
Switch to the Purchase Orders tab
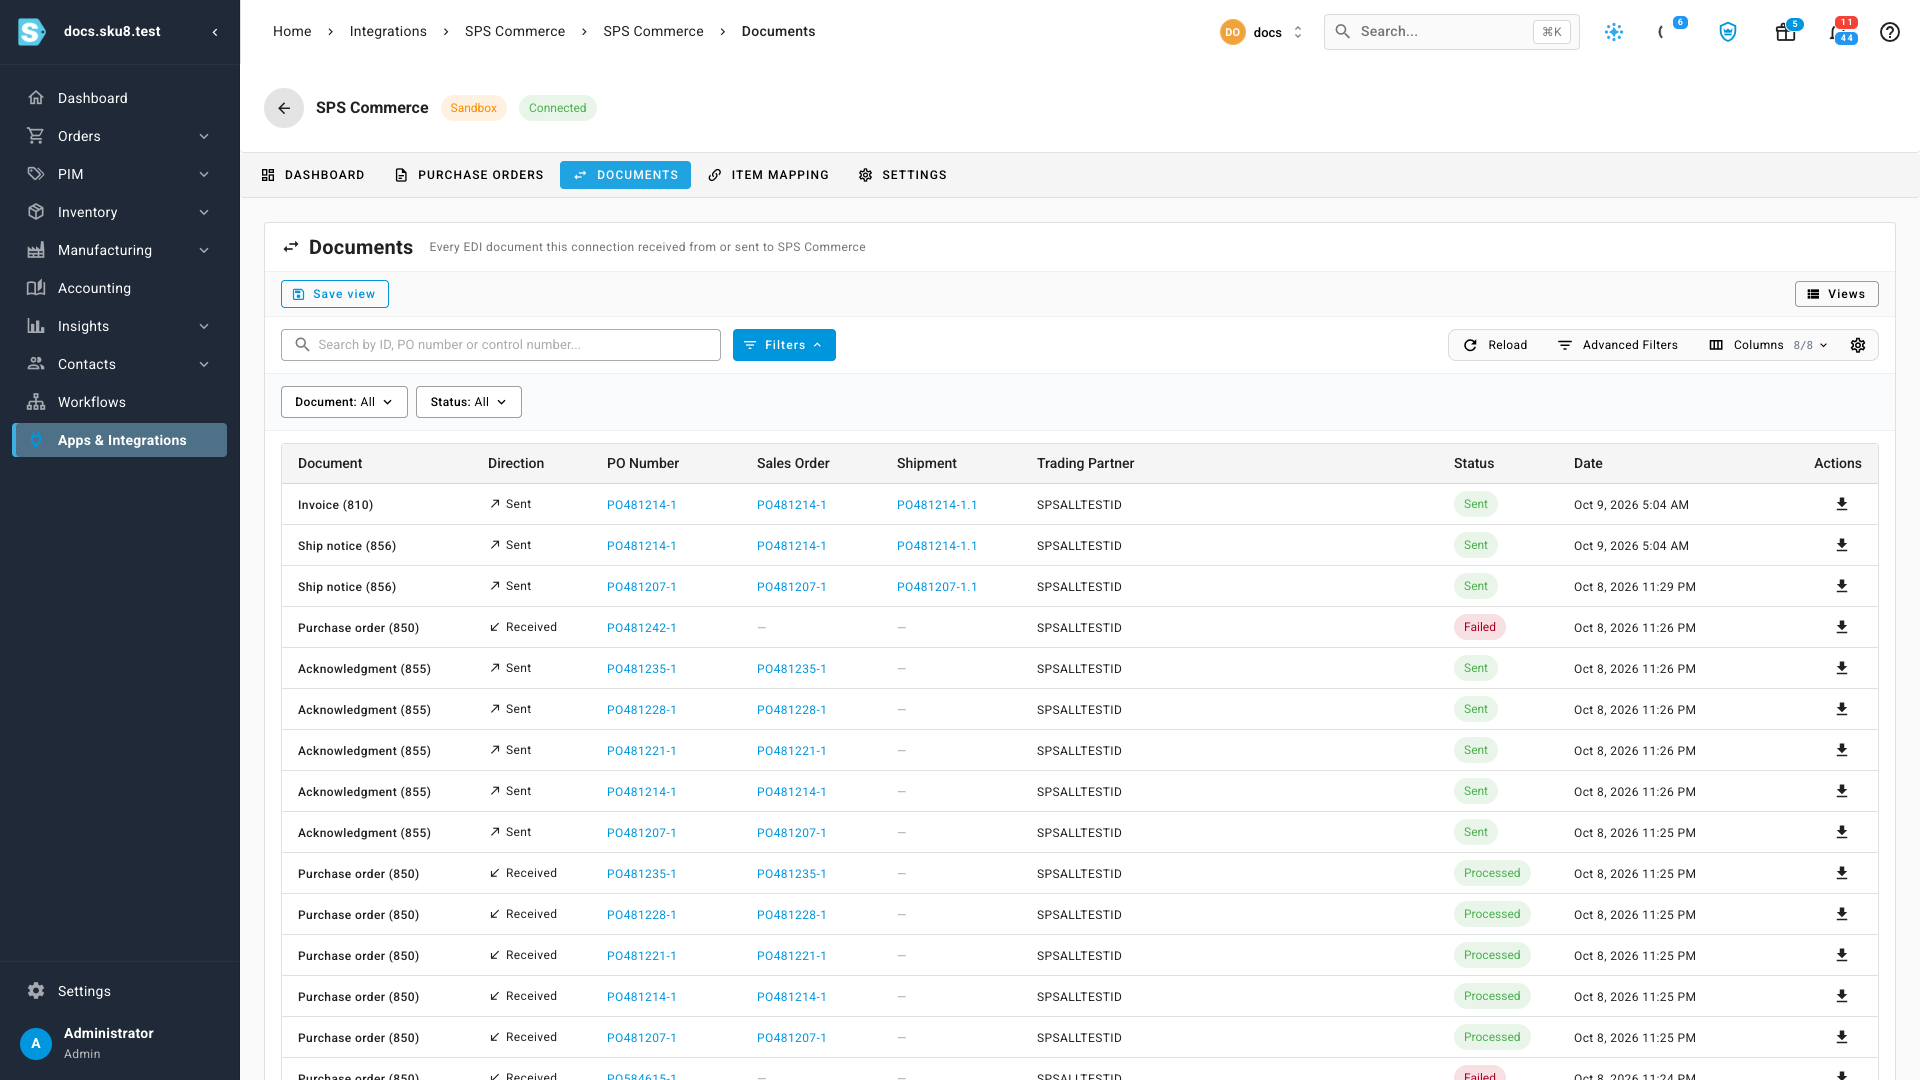[x=469, y=175]
